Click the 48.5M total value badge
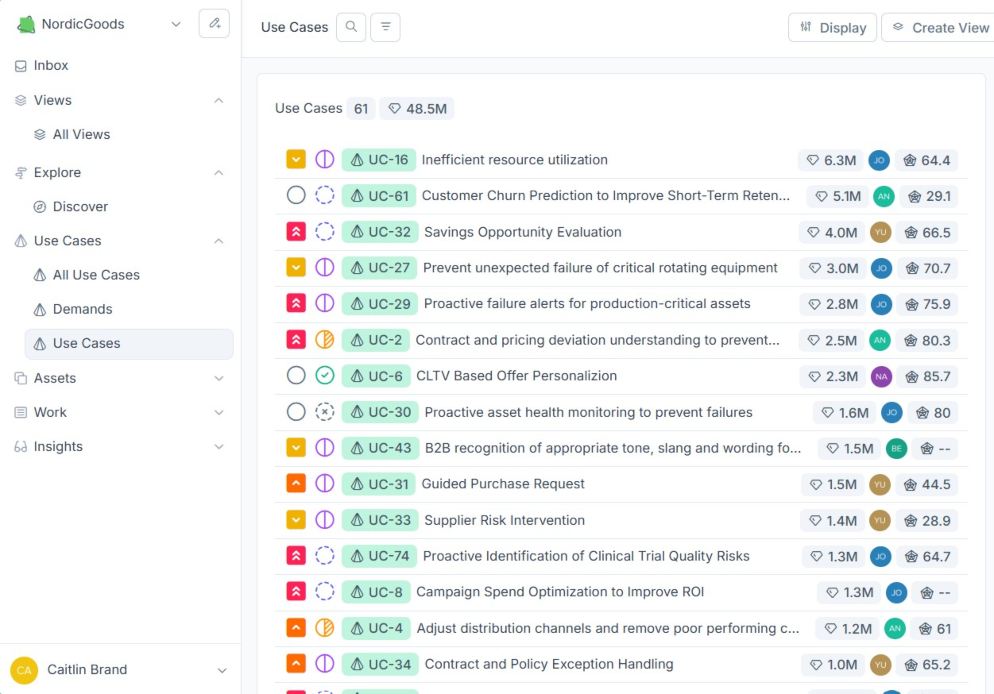 pos(417,108)
